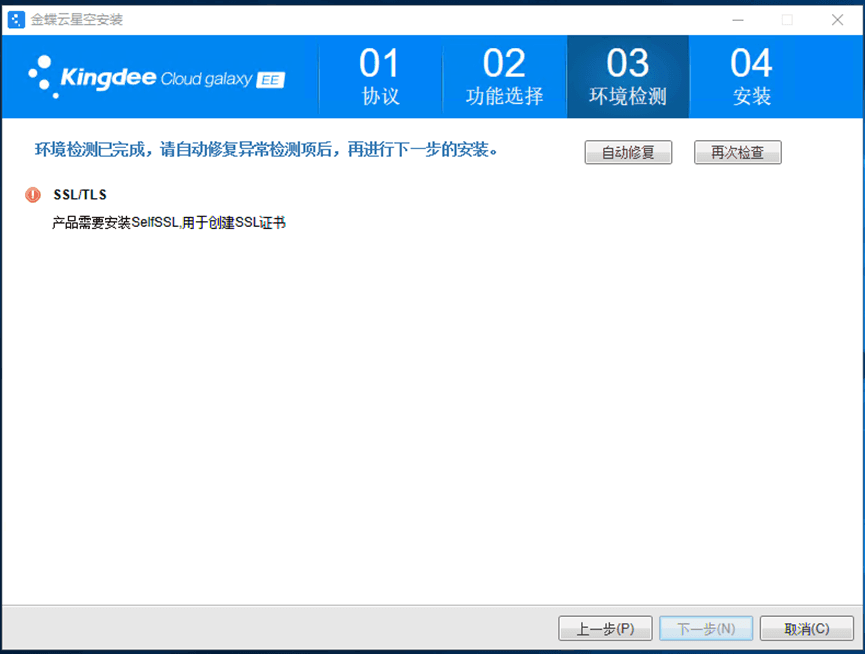865x654 pixels.
Task: Close the installer with the X button
Action: tap(837, 19)
